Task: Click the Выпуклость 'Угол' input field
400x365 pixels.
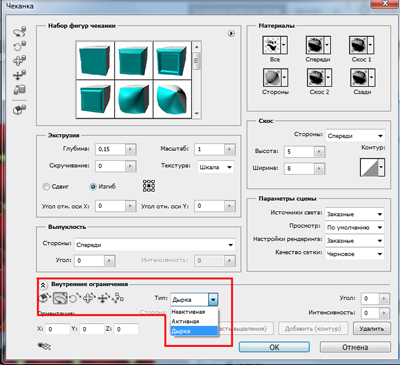Action: pyautogui.click(x=90, y=261)
